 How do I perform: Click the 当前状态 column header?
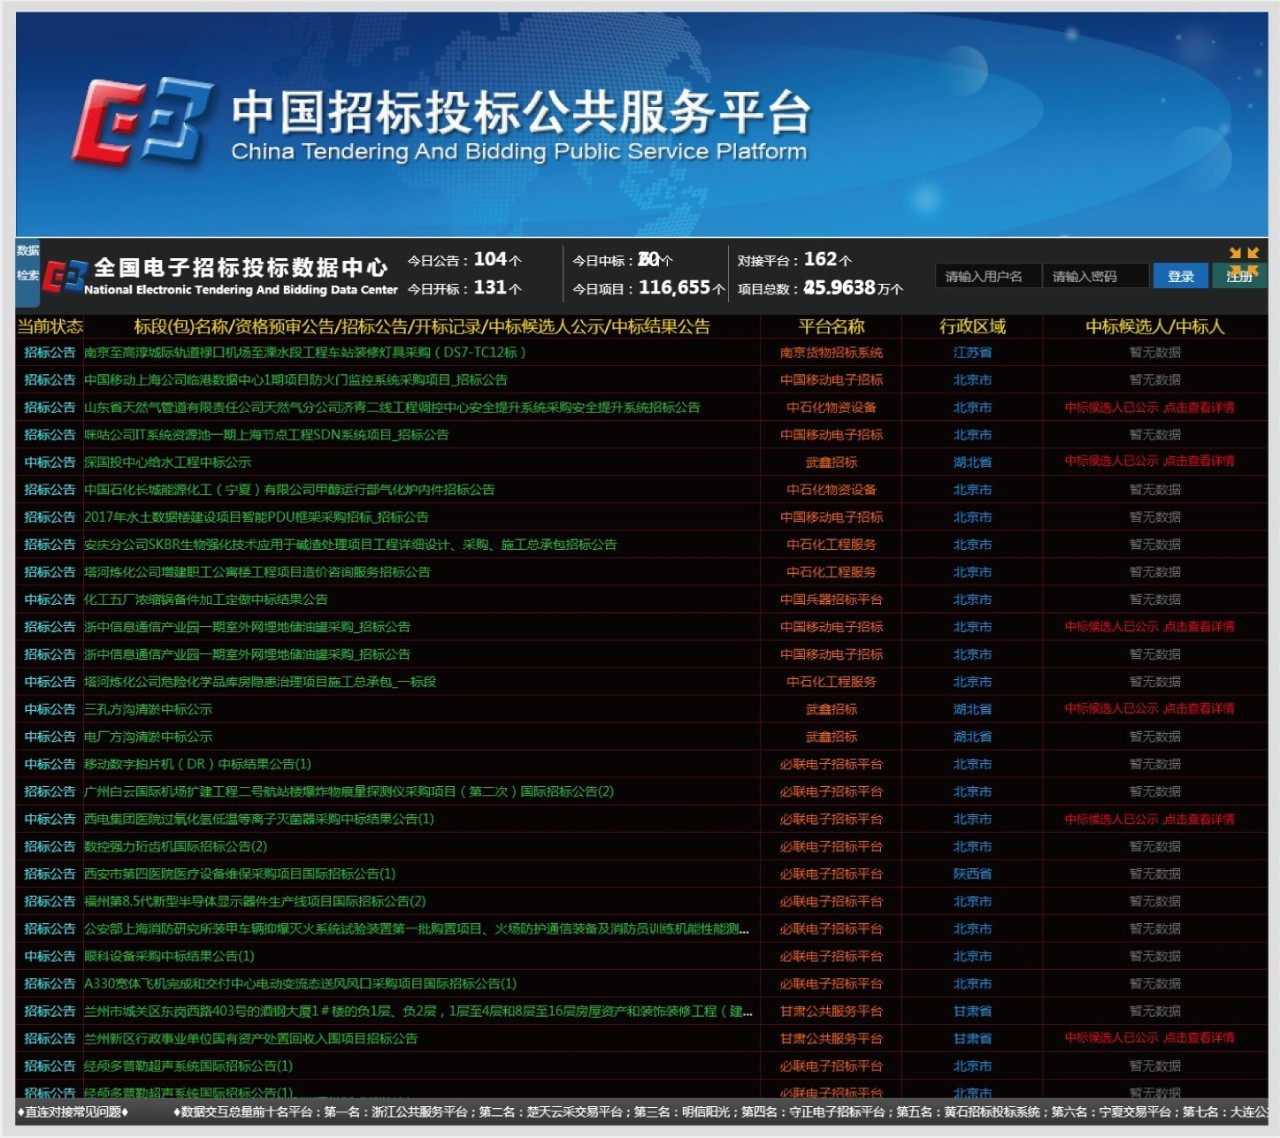click(50, 326)
